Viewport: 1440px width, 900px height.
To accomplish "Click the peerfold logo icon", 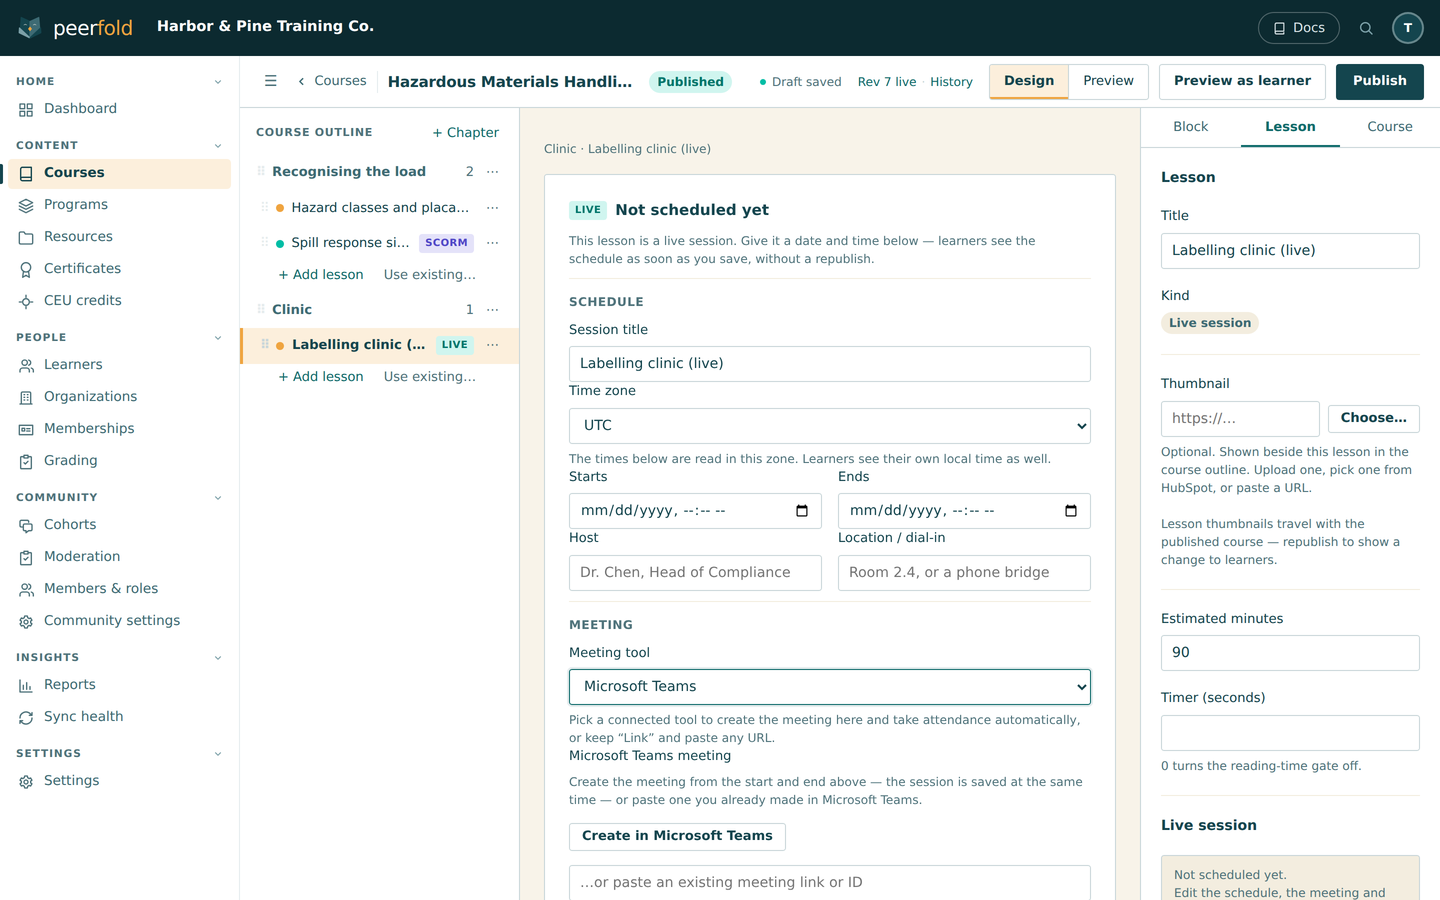I will pyautogui.click(x=29, y=27).
